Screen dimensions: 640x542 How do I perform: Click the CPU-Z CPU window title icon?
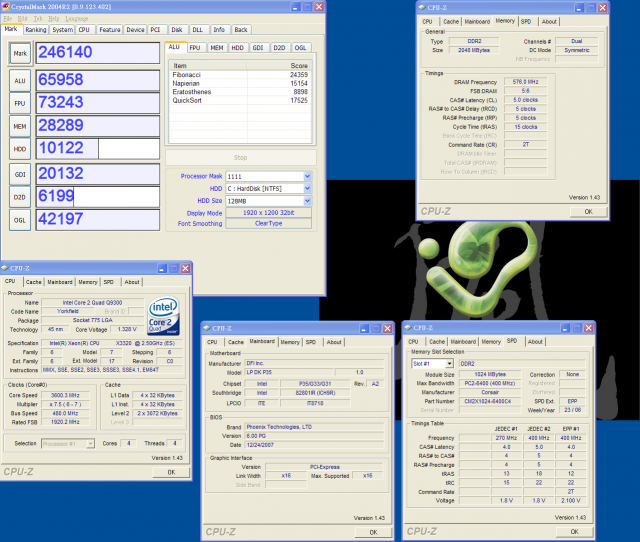(4, 268)
